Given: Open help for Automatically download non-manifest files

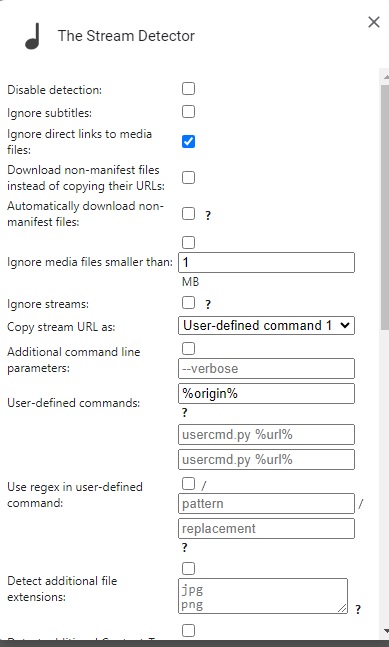Looking at the screenshot, I should [x=208, y=215].
